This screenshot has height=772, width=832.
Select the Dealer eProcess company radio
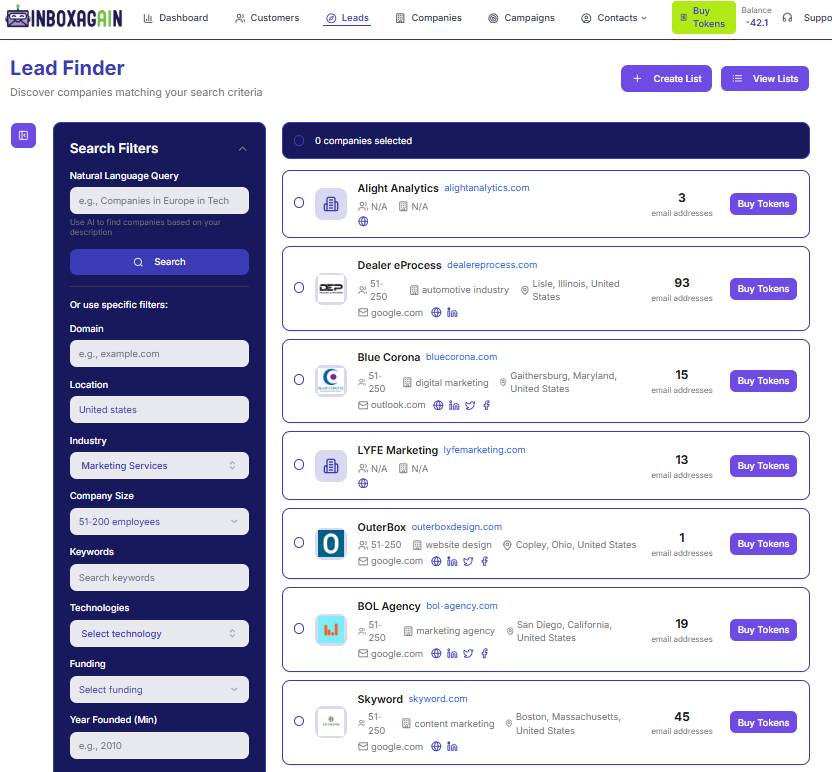(x=299, y=288)
